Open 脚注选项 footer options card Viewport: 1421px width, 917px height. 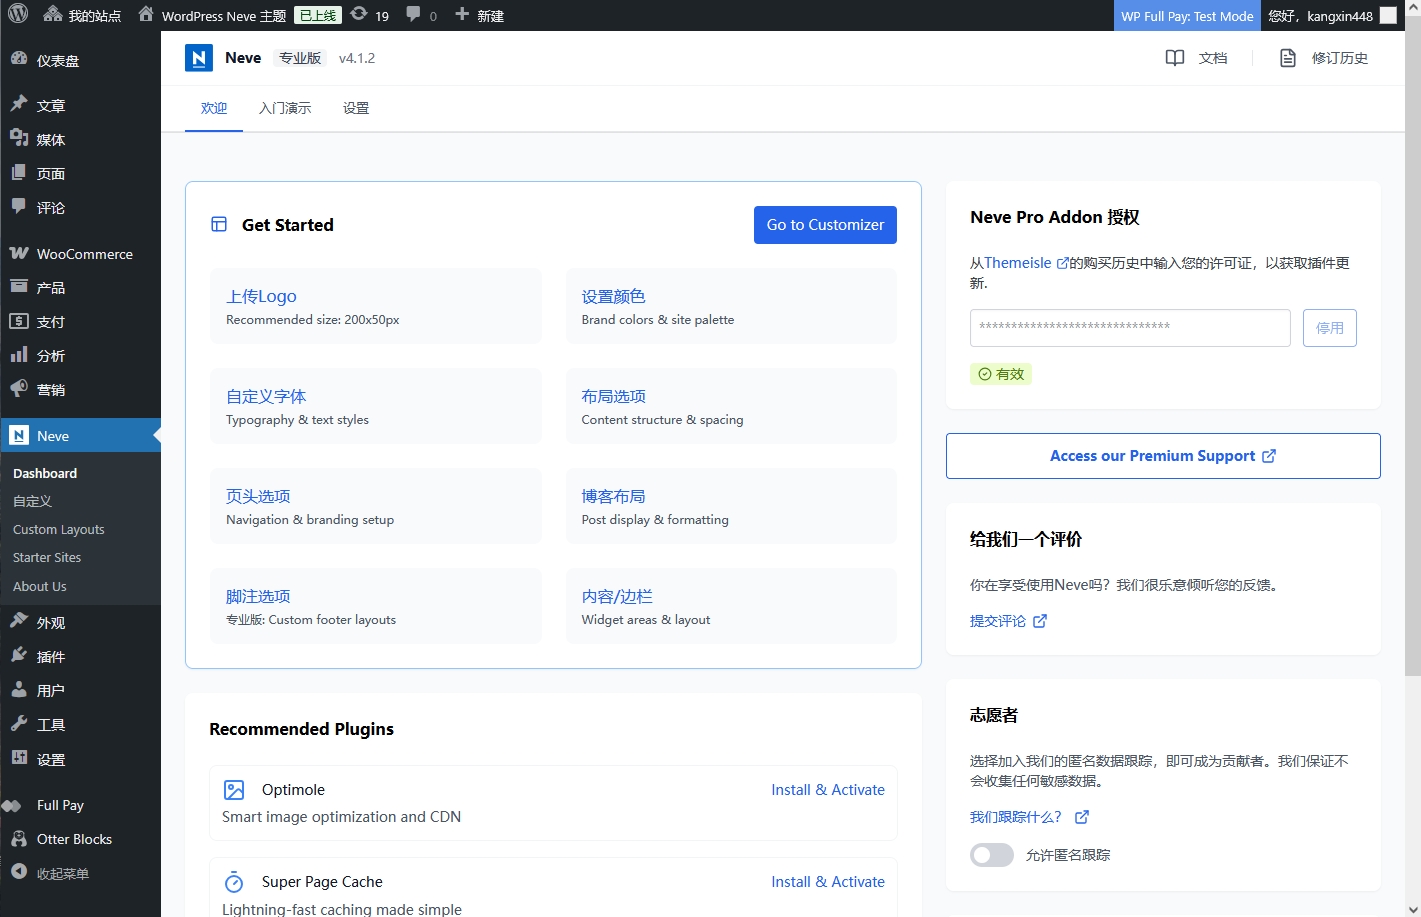376,606
